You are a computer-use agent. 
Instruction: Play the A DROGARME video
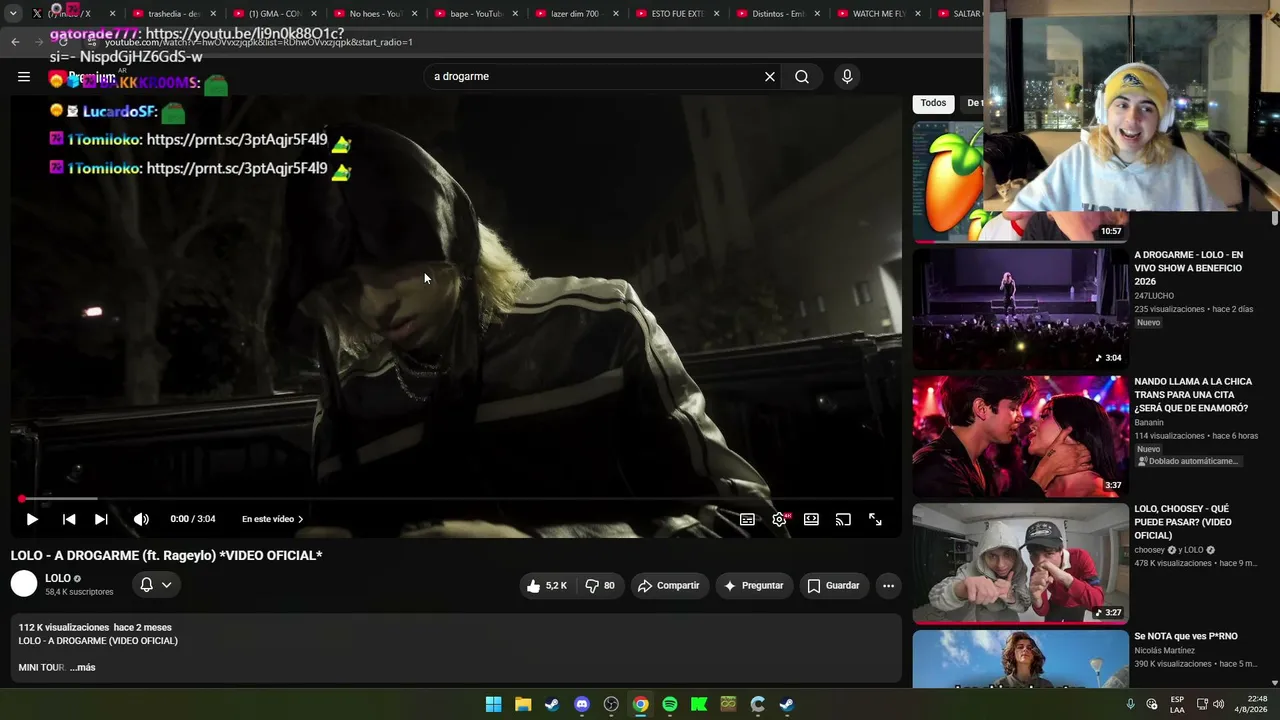32,519
